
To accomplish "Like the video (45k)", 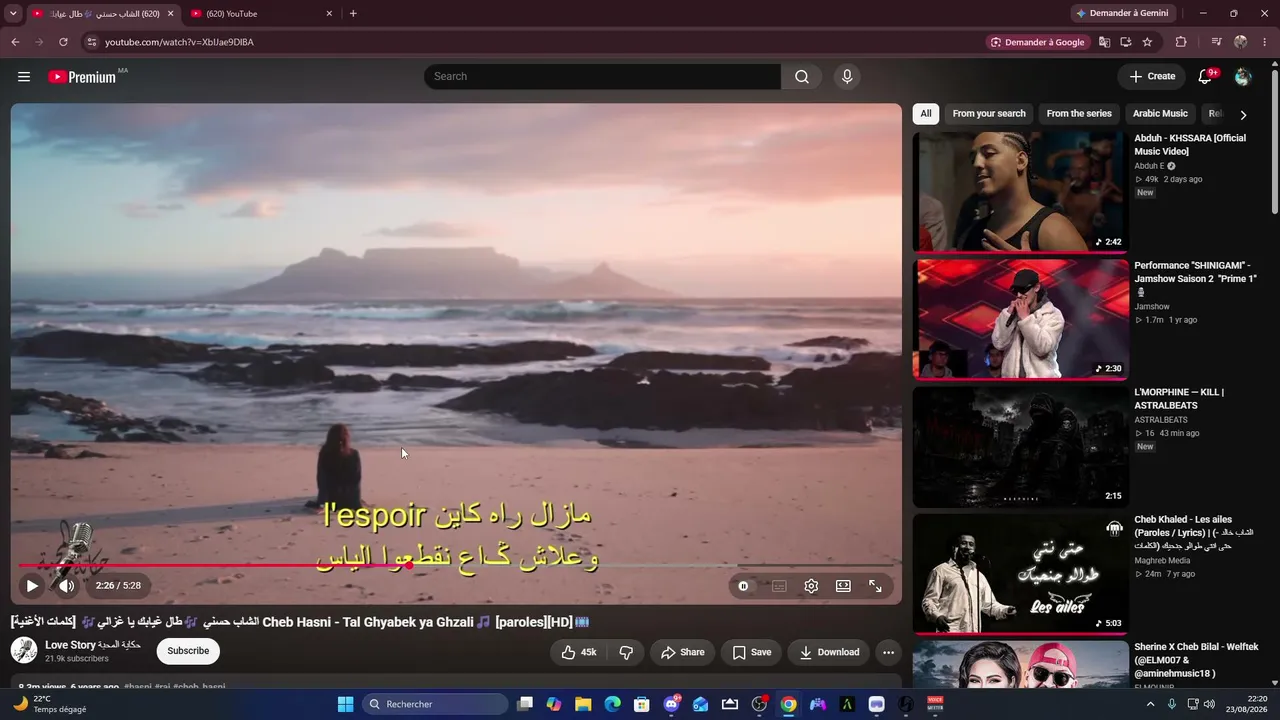I will [579, 652].
